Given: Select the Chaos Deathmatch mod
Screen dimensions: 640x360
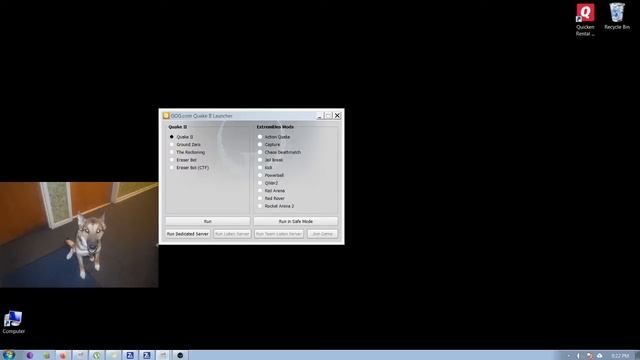Looking at the screenshot, I should point(279,152).
